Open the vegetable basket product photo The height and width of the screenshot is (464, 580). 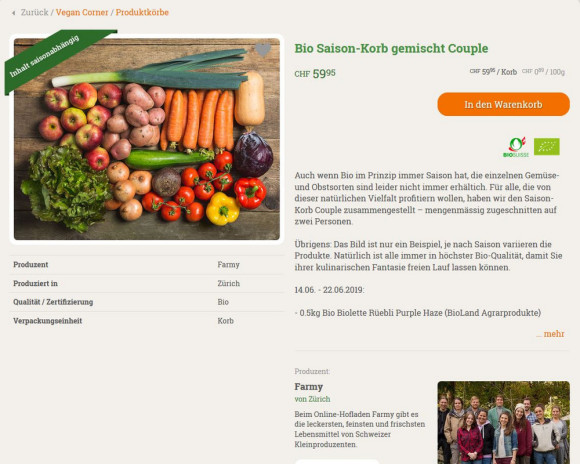point(147,139)
